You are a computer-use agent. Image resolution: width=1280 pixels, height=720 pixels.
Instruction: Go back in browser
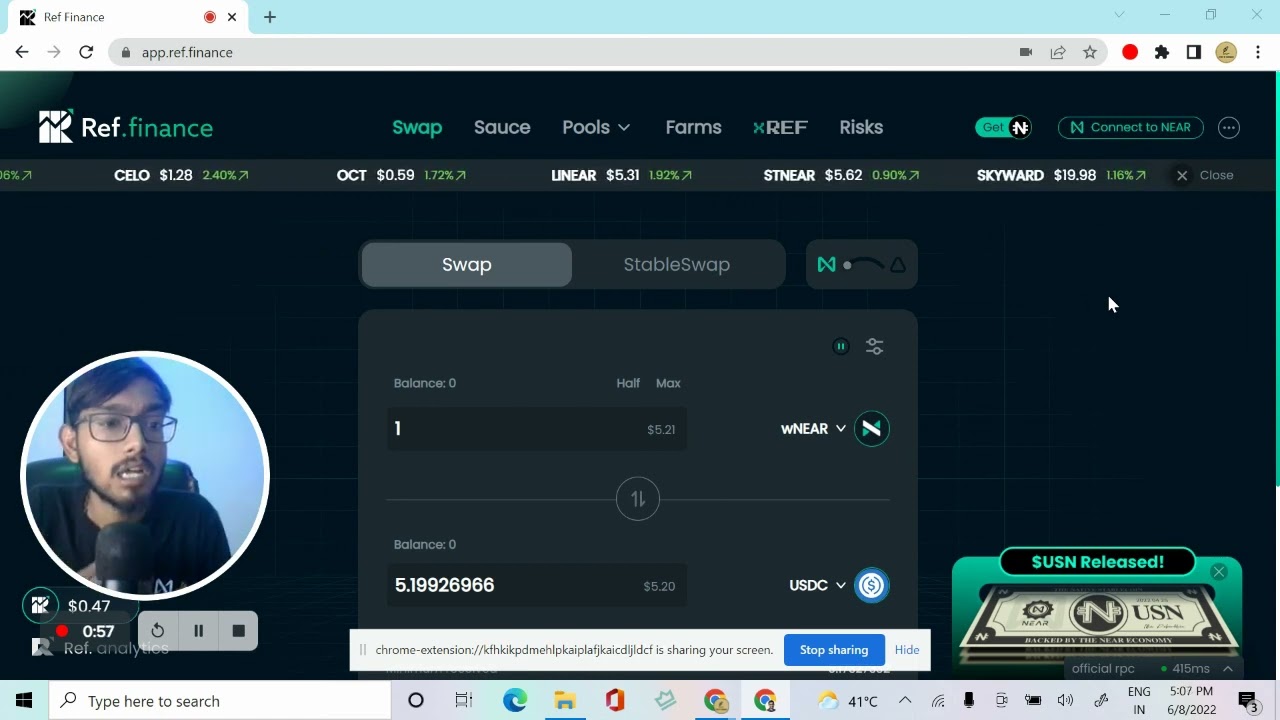22,52
